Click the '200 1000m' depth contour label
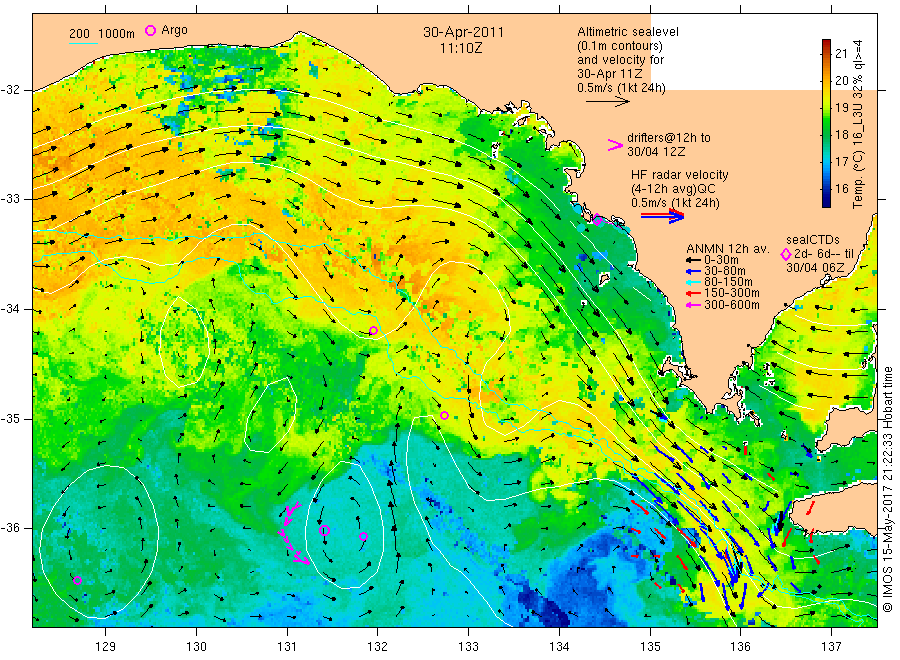This screenshot has height=660, width=900. tap(102, 34)
